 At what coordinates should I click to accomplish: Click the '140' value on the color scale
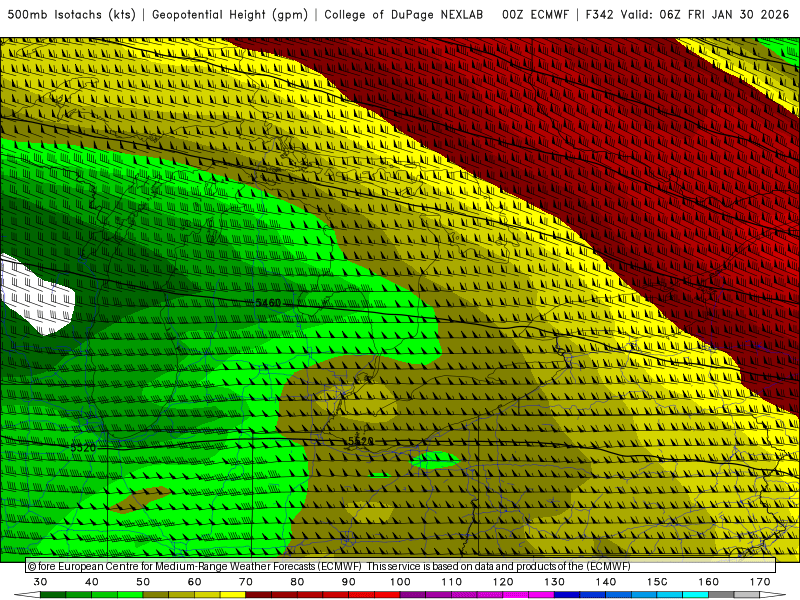[606, 582]
